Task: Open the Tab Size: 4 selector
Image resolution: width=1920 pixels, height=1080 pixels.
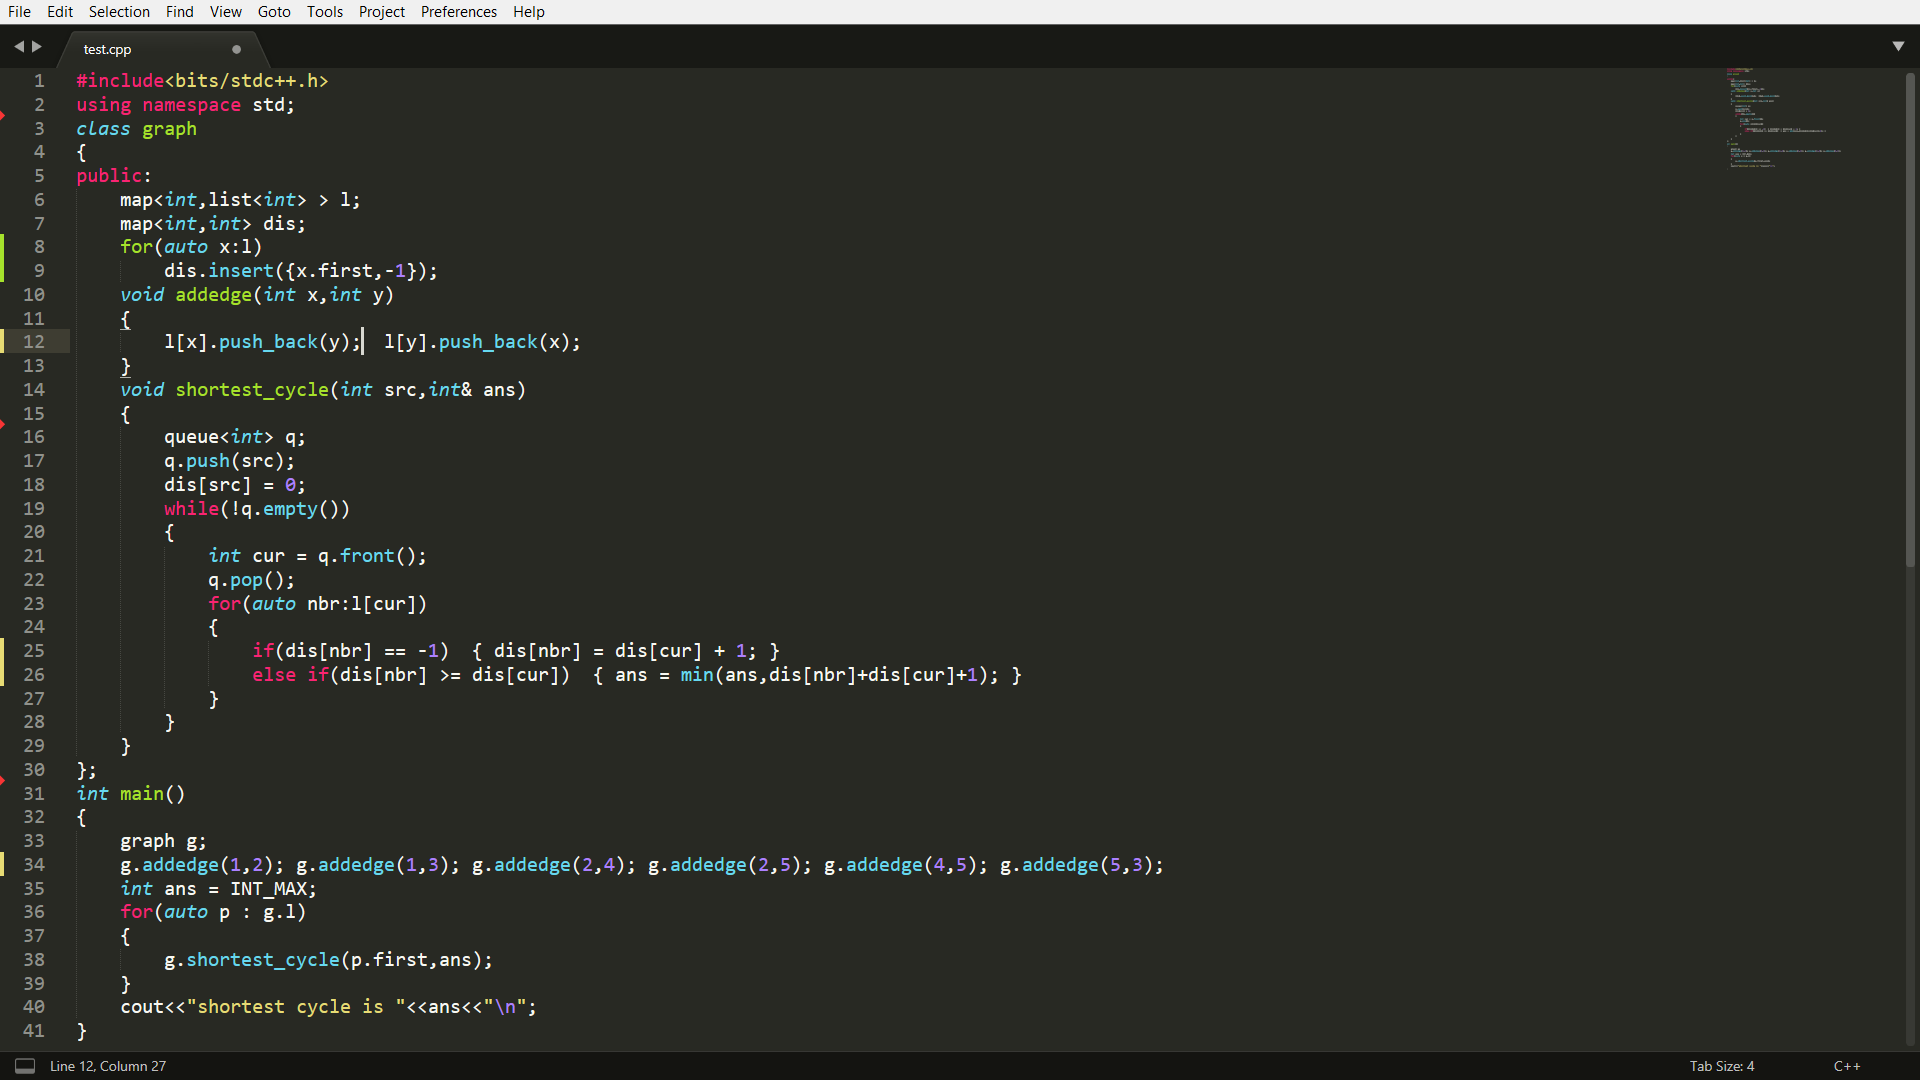Action: [x=1721, y=1066]
